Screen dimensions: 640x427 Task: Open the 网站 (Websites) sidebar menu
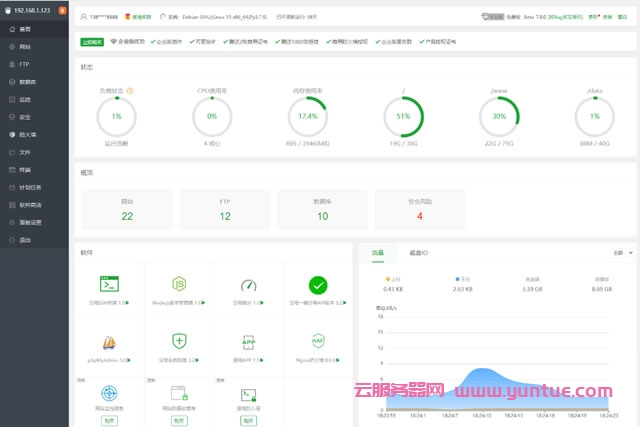(24, 47)
